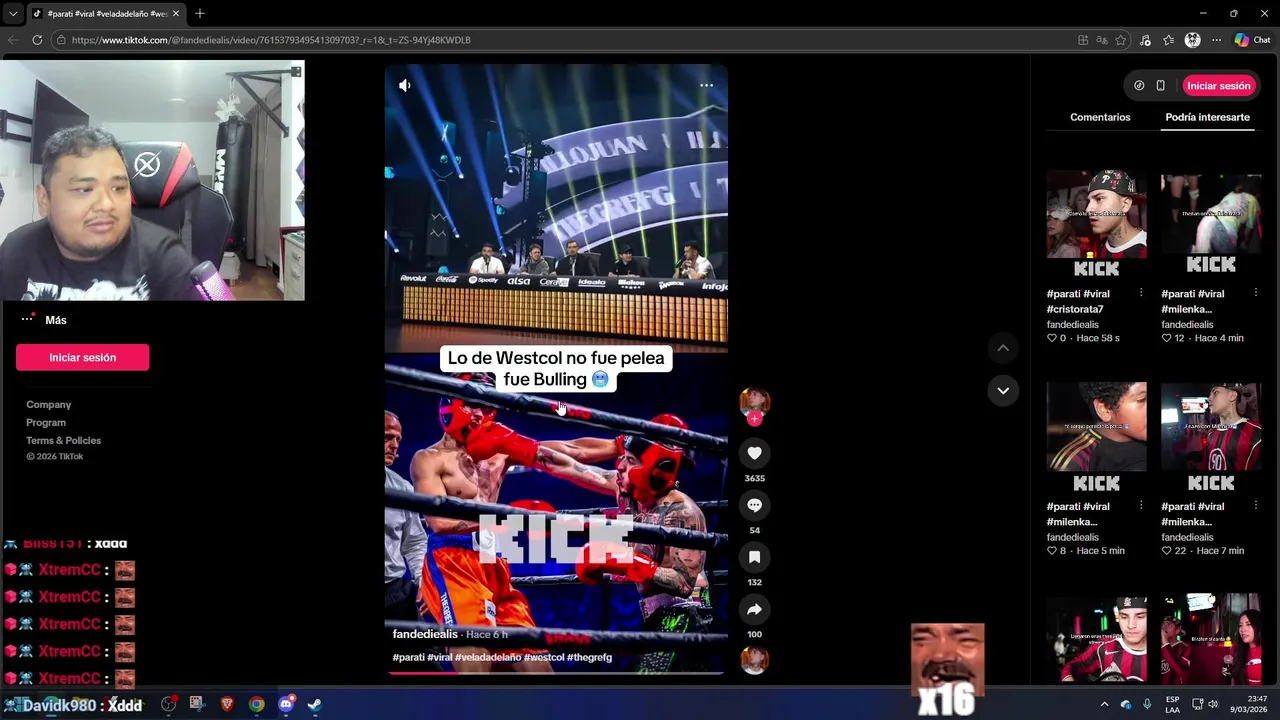Refresh the page in the browser
1280x720 pixels.
[37, 40]
